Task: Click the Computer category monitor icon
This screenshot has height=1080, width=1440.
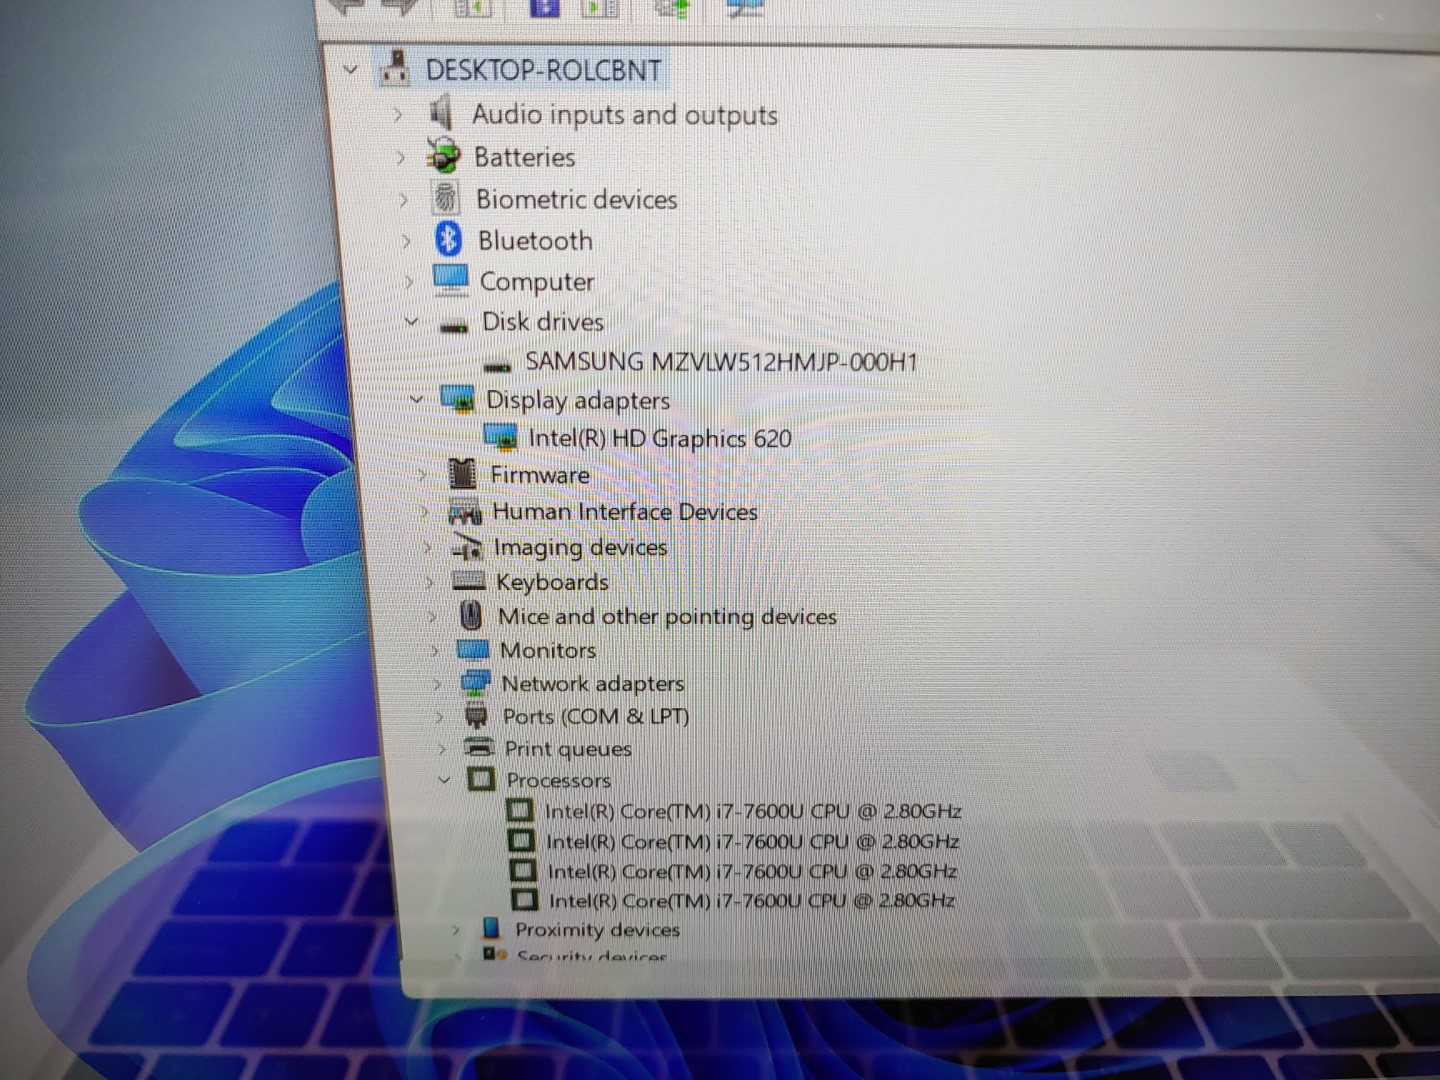Action: click(450, 279)
